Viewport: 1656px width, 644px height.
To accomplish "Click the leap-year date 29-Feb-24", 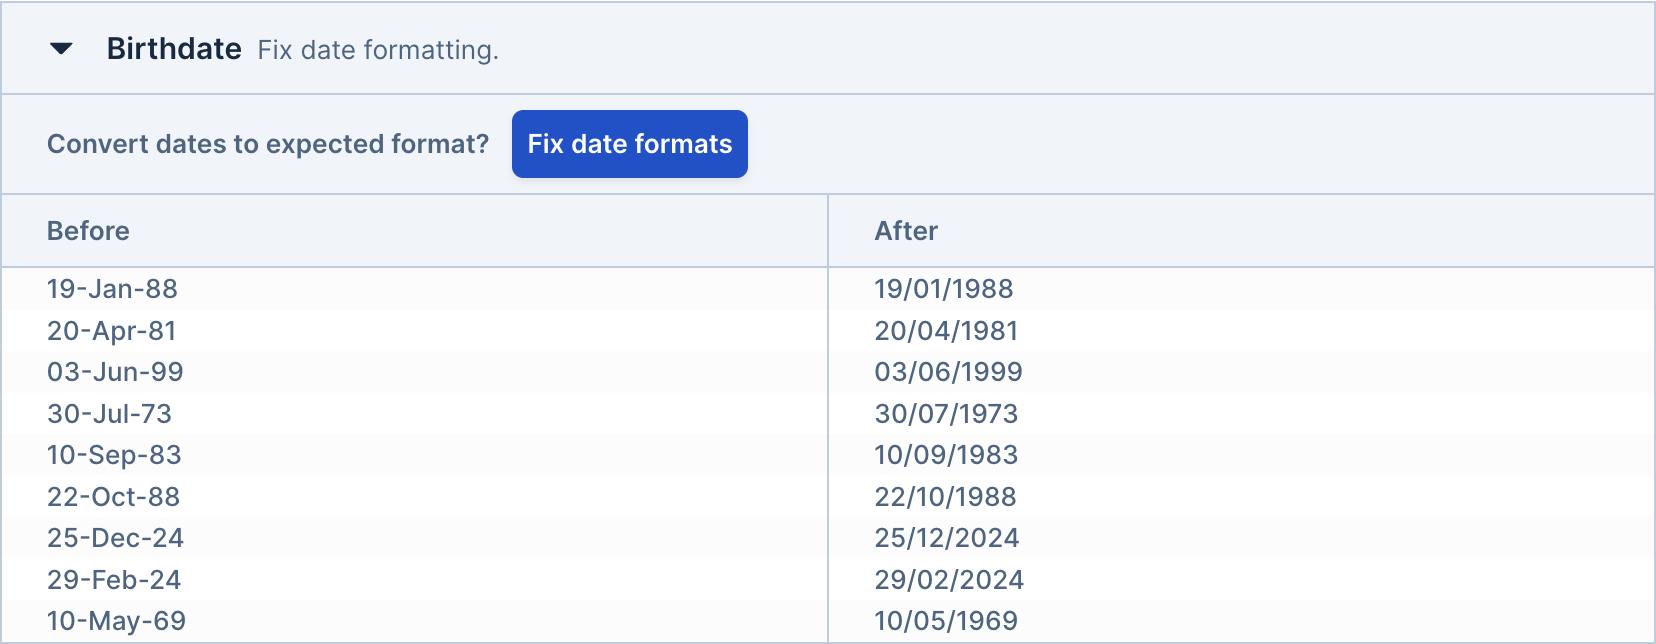I will pos(113,579).
